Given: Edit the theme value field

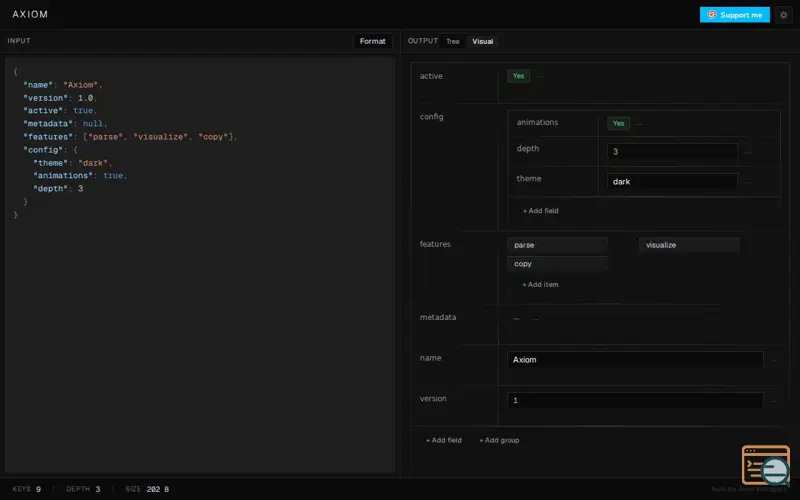Looking at the screenshot, I should click(x=672, y=182).
